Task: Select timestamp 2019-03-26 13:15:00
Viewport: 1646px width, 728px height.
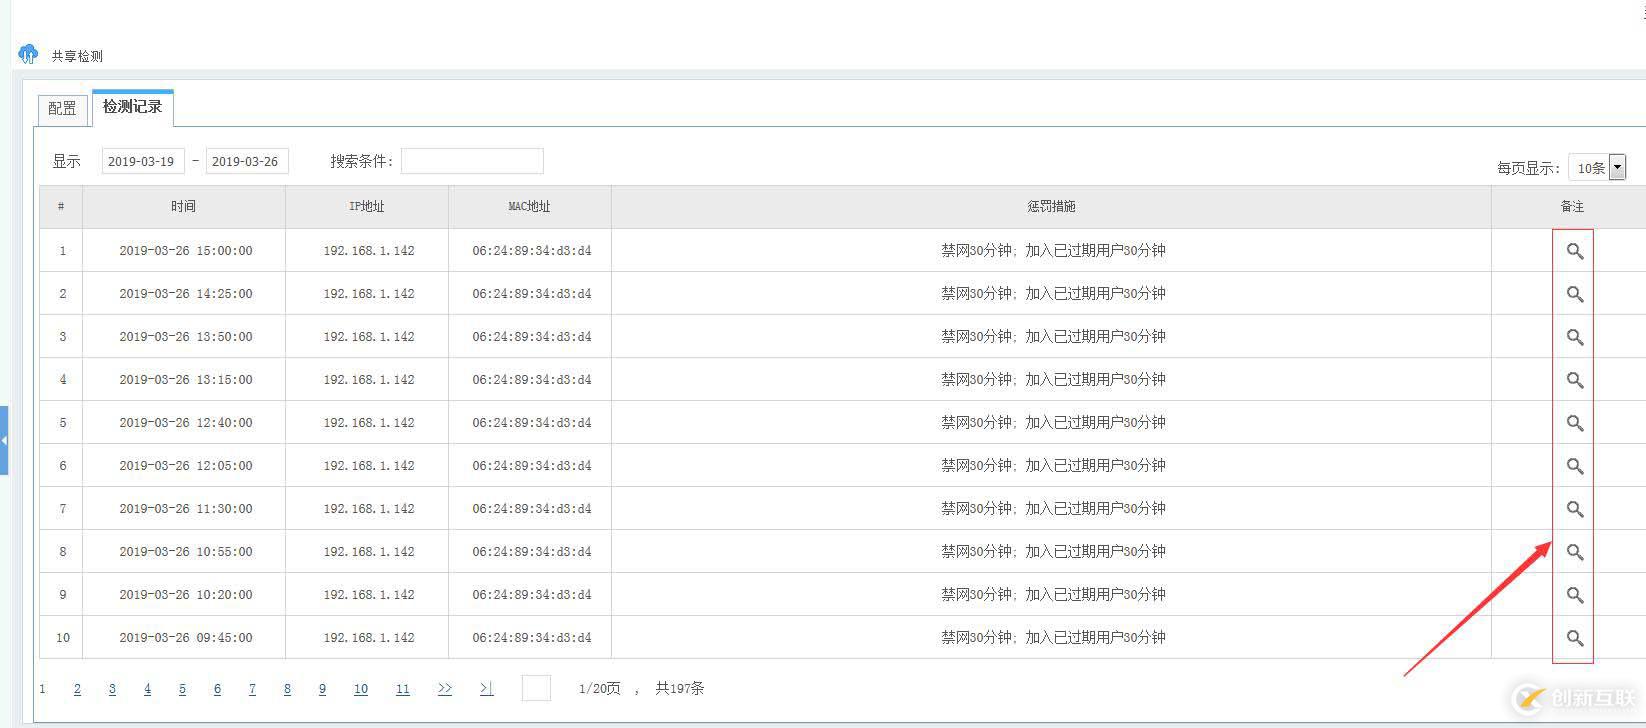Action: tap(186, 380)
